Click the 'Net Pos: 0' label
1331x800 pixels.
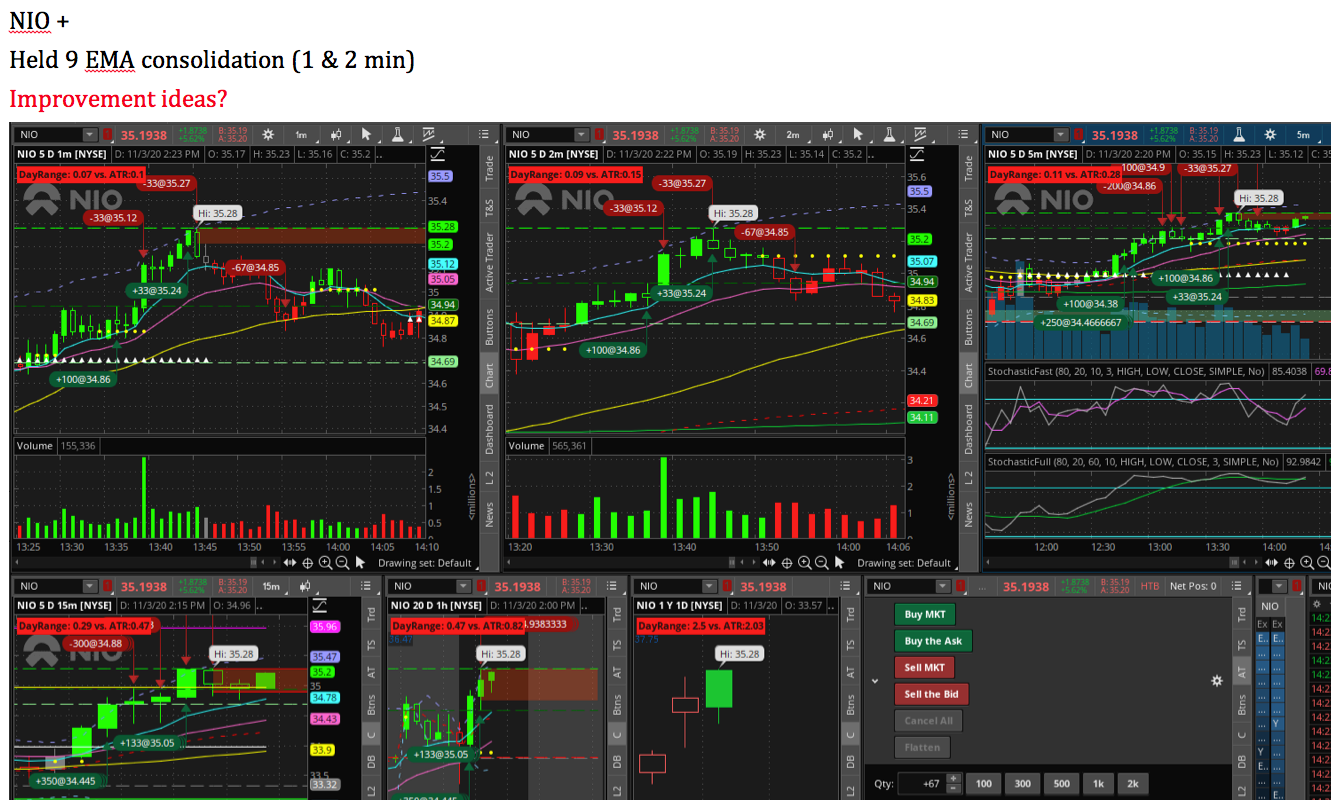pyautogui.click(x=1194, y=586)
